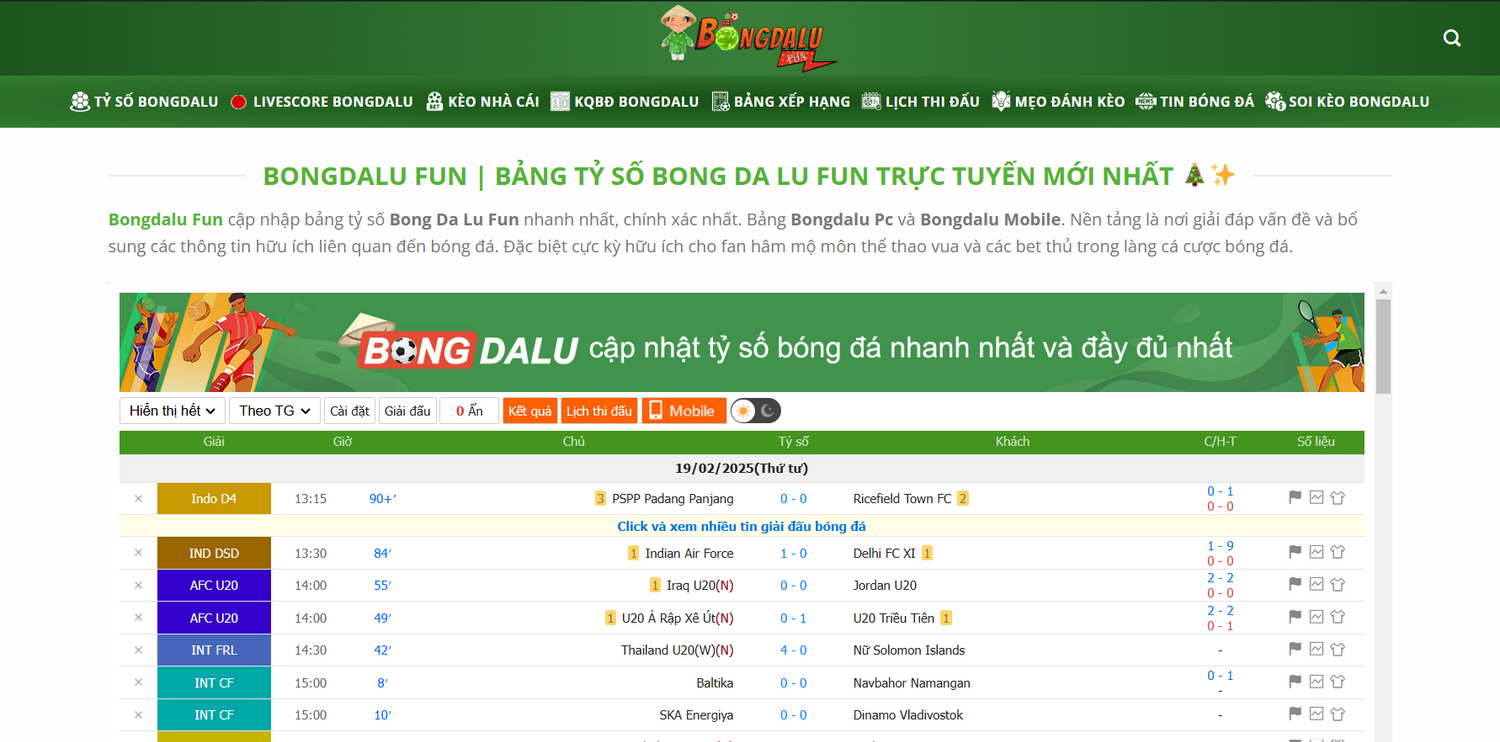Click flag icon in SKA Energiya row
This screenshot has height=742, width=1500.
[x=1295, y=714]
